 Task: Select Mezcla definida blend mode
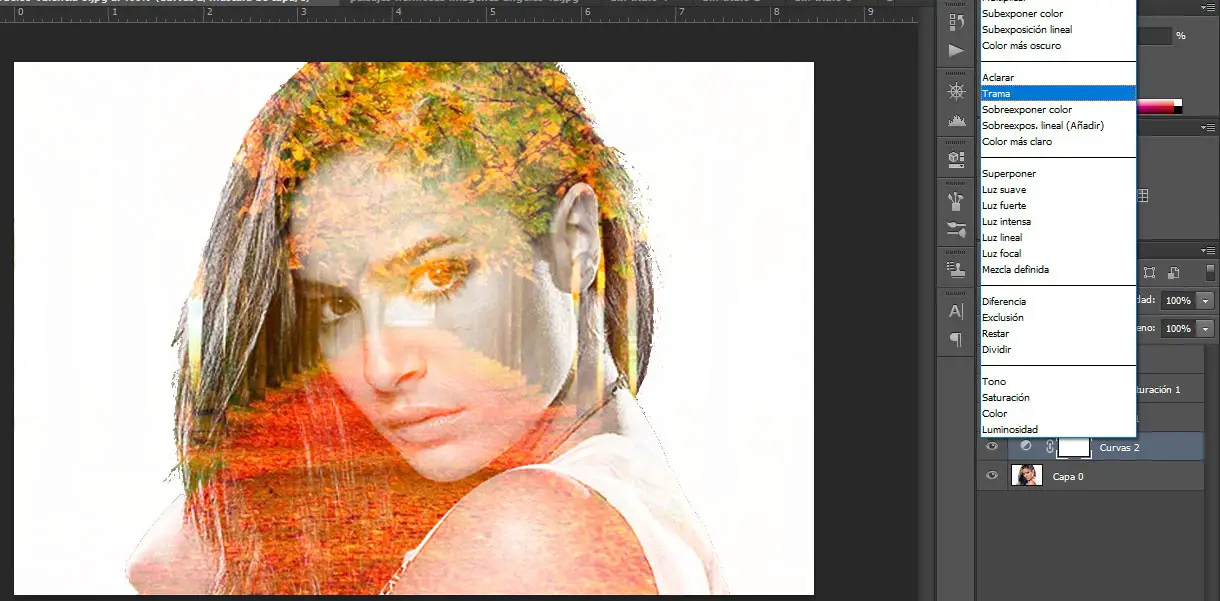tap(1057, 269)
